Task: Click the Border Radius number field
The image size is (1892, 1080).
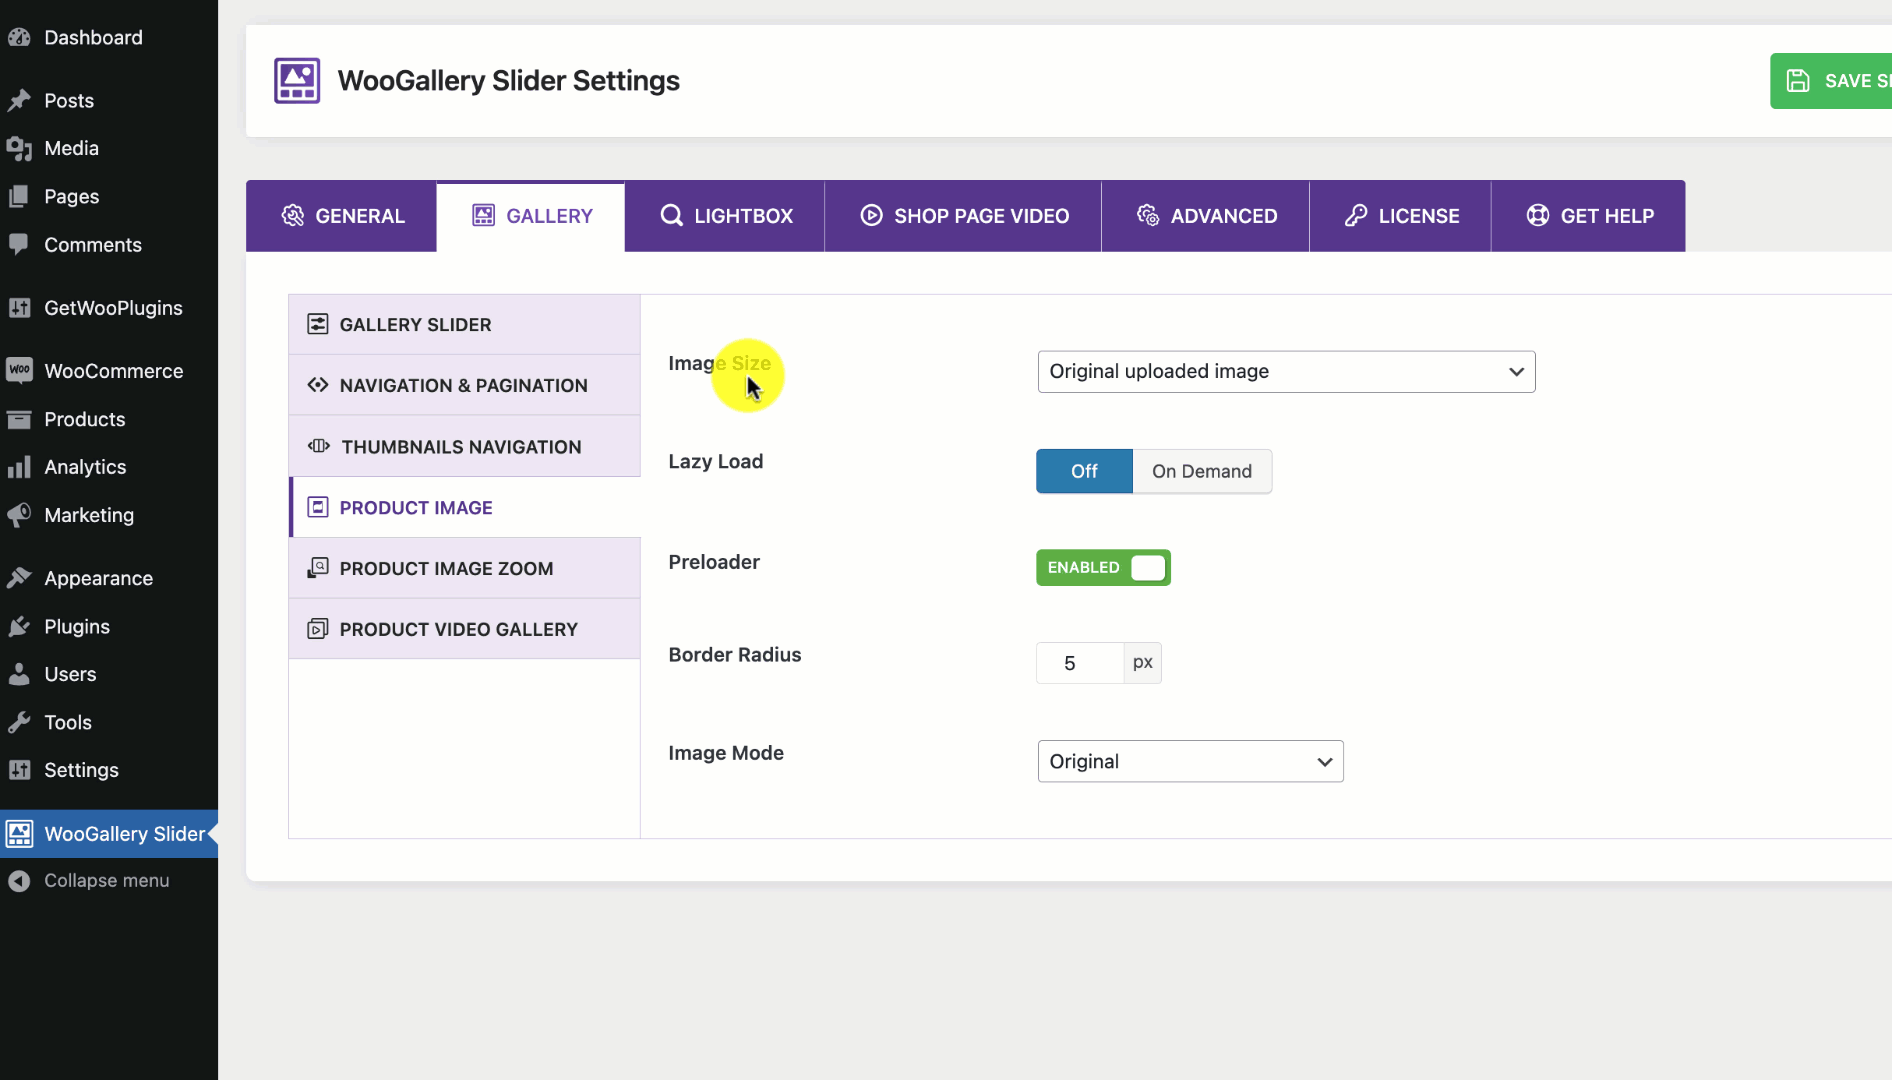Action: tap(1079, 663)
